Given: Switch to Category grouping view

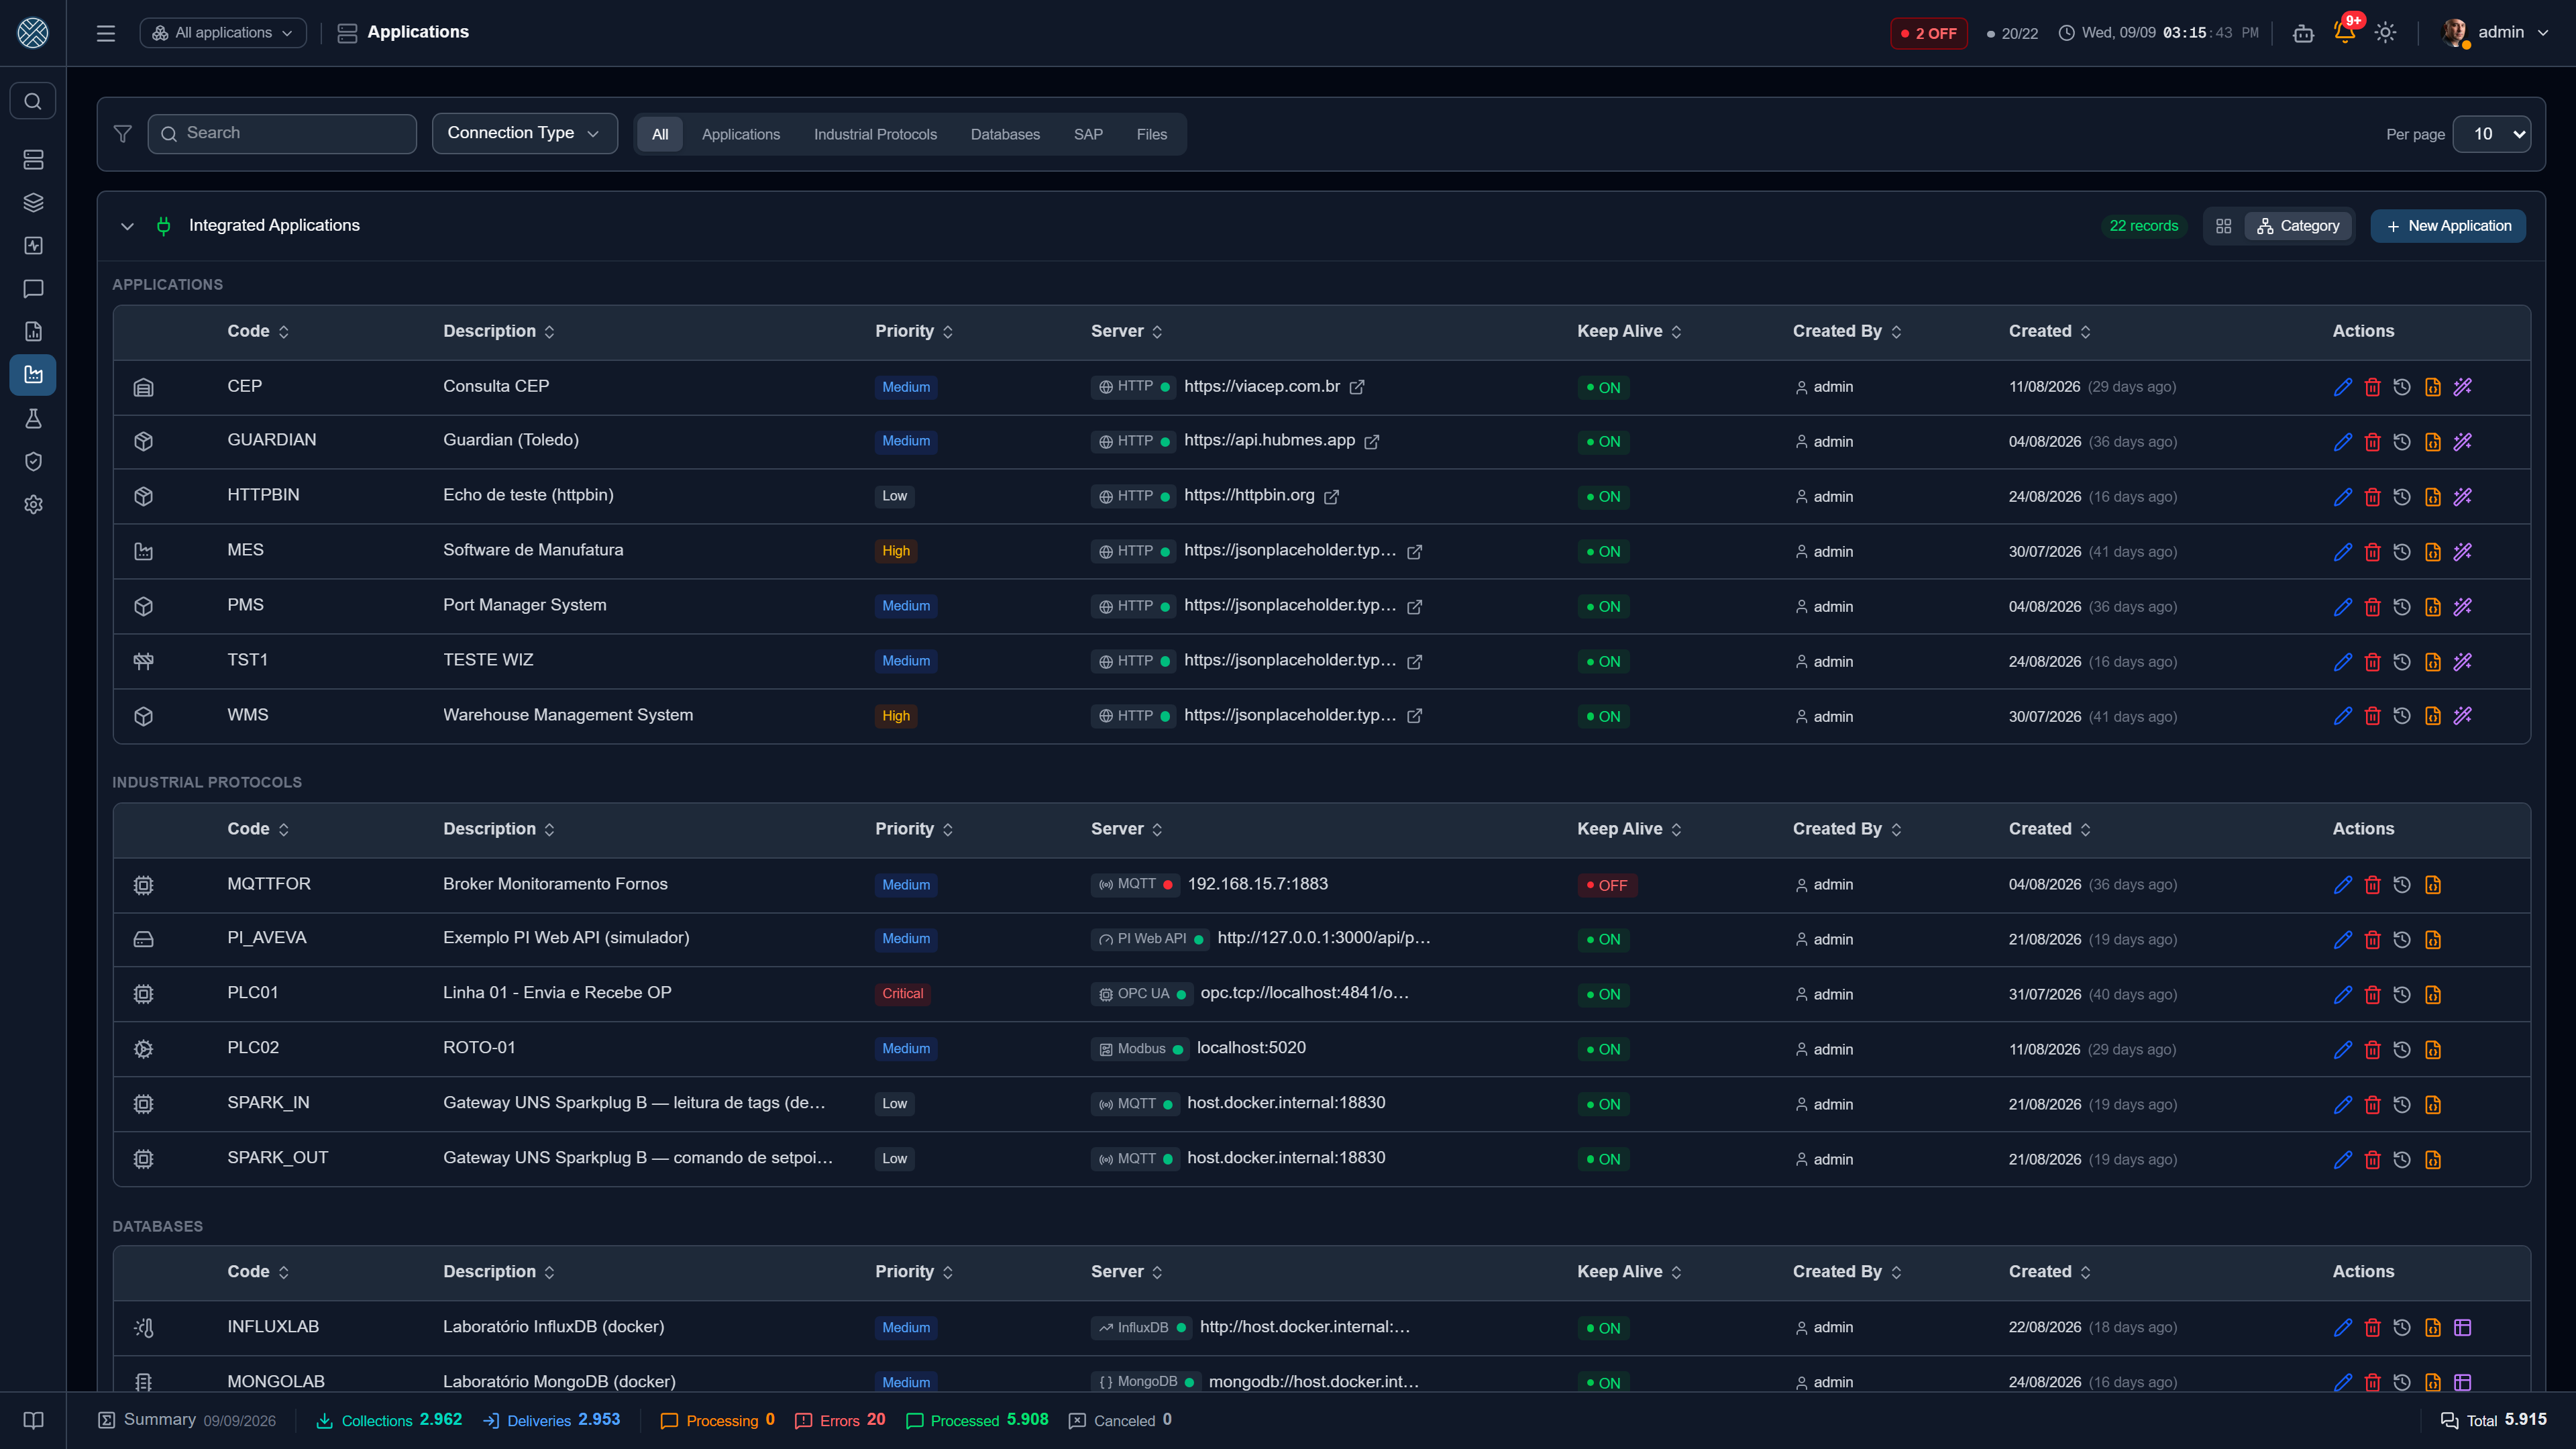Looking at the screenshot, I should [2298, 226].
